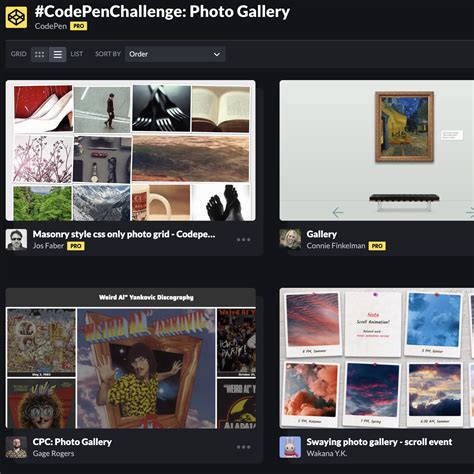Switch to list view icon

click(58, 54)
